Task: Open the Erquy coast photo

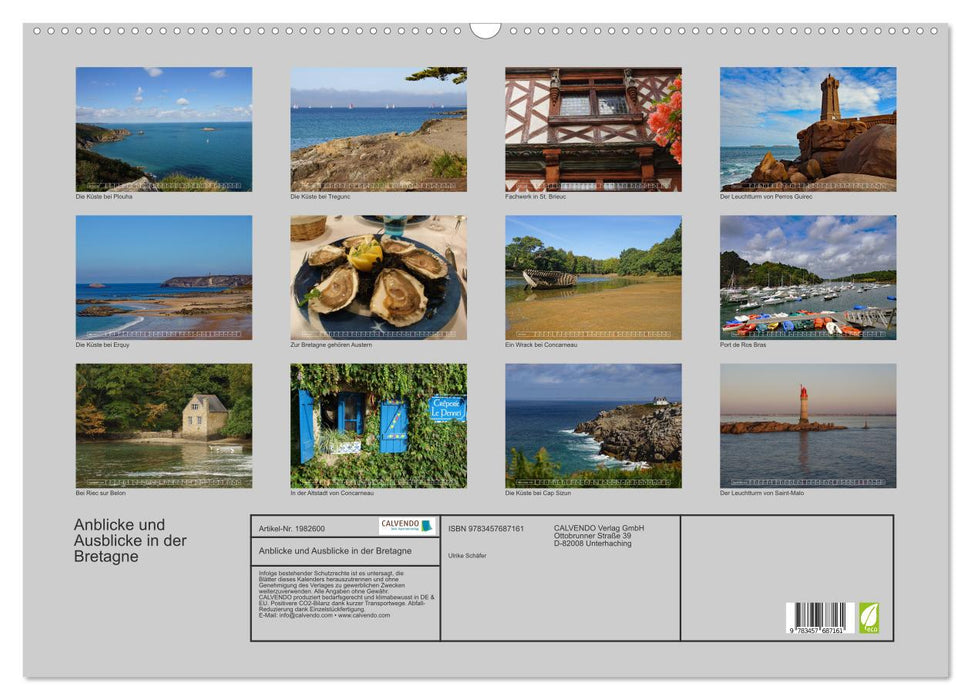Action: coord(164,277)
